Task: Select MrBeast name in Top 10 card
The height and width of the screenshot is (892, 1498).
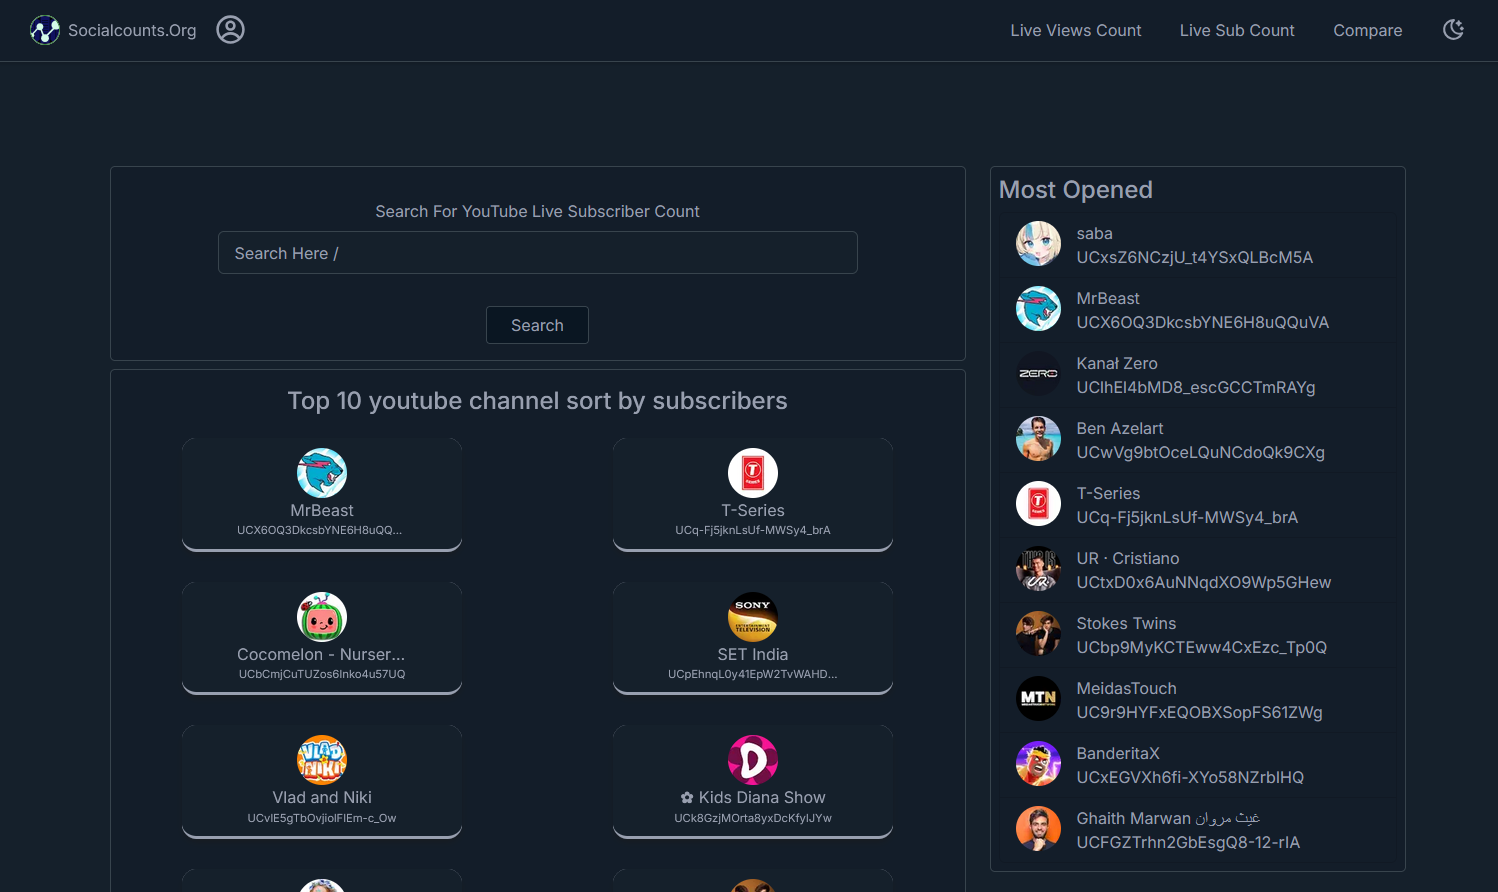Action: pyautogui.click(x=322, y=510)
